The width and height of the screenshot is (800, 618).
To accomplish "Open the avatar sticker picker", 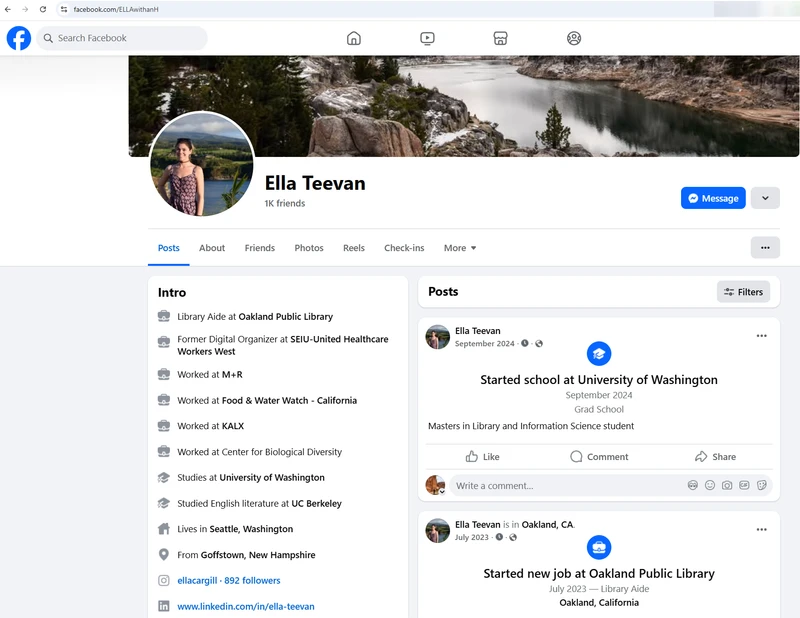I will 692,485.
